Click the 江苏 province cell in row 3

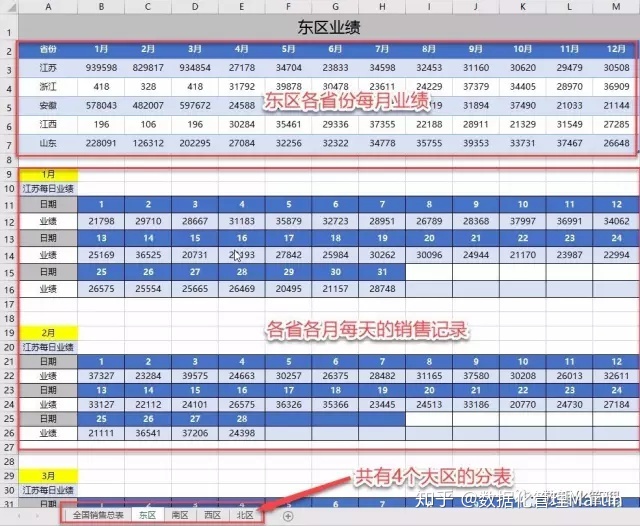tap(48, 68)
